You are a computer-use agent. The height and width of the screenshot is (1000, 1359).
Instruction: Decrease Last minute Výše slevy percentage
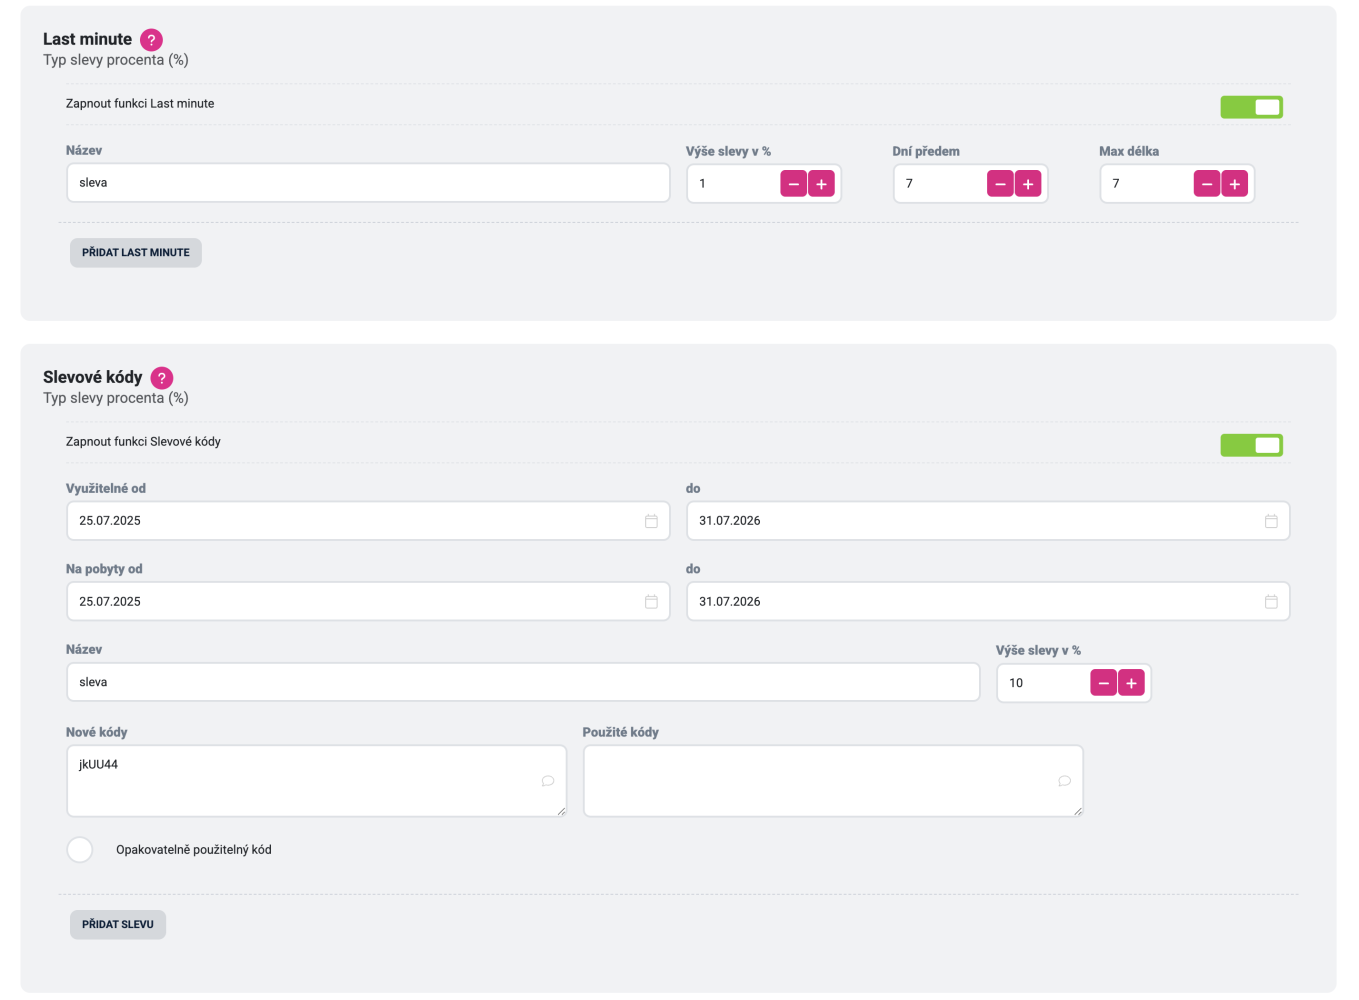(x=793, y=184)
